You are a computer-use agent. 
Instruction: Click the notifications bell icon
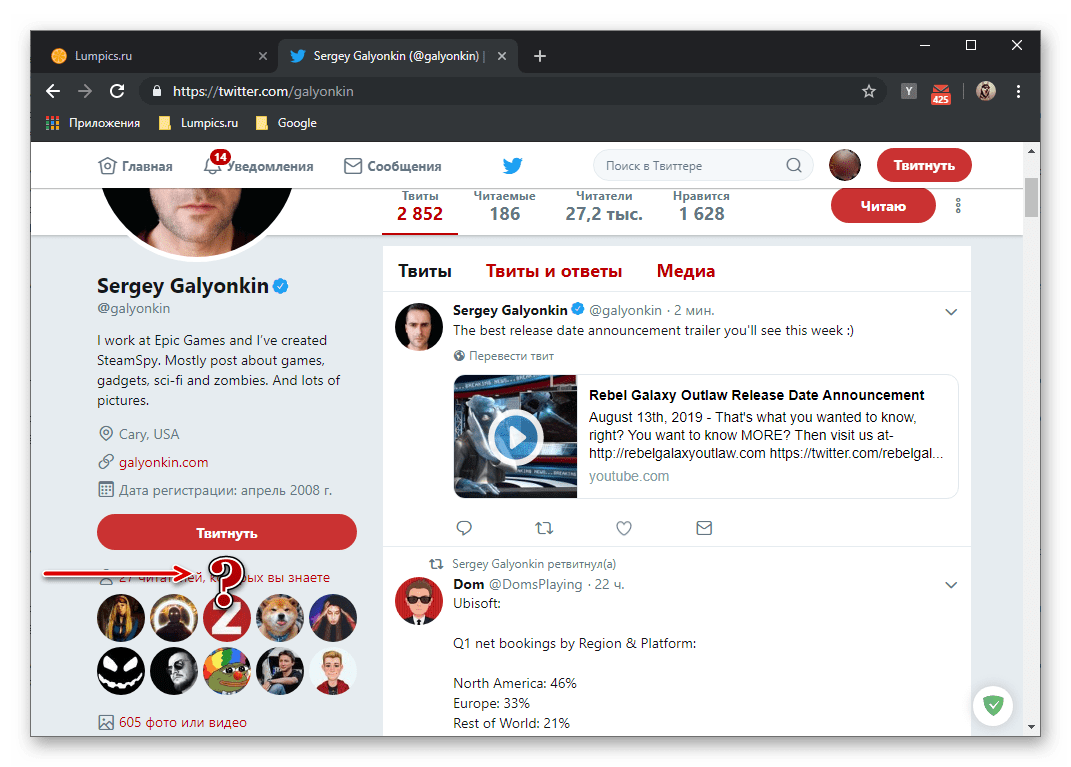[212, 166]
